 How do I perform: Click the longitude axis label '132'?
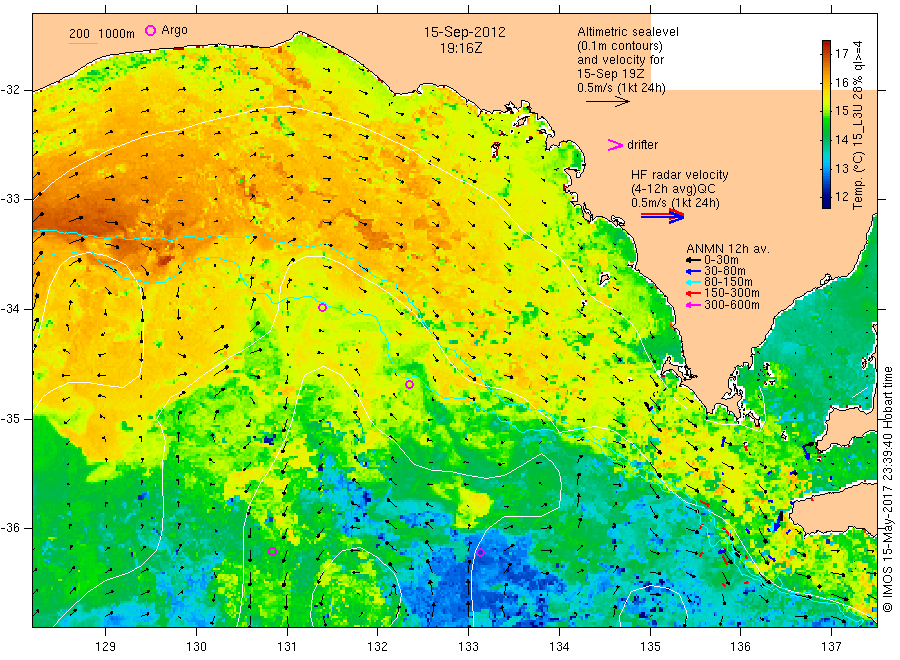pos(378,647)
